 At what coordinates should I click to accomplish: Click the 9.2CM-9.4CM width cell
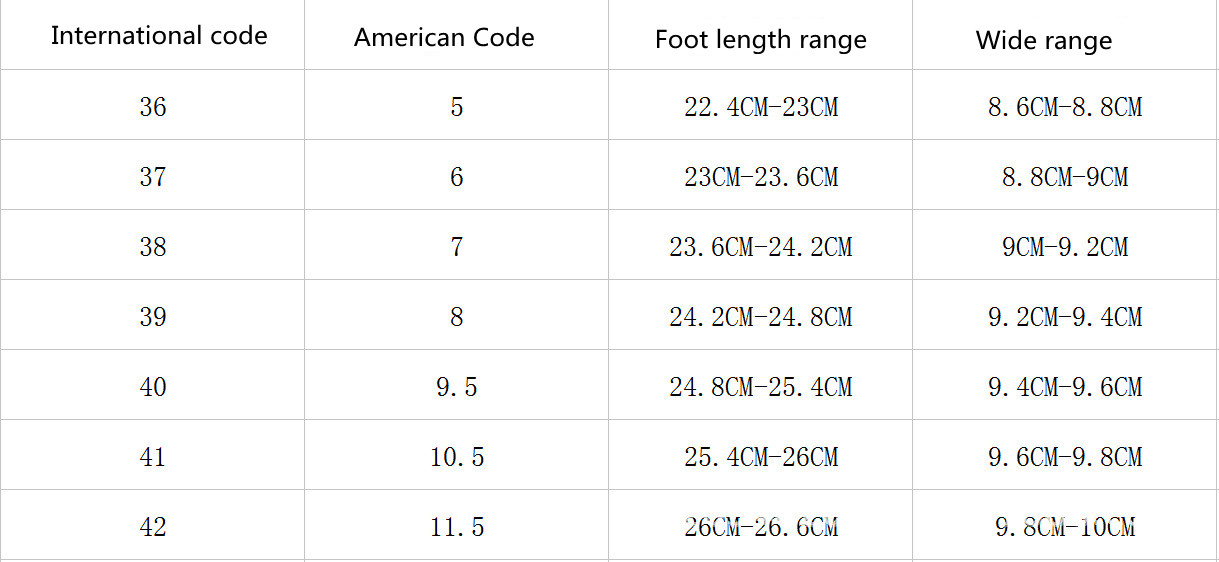tap(1065, 317)
